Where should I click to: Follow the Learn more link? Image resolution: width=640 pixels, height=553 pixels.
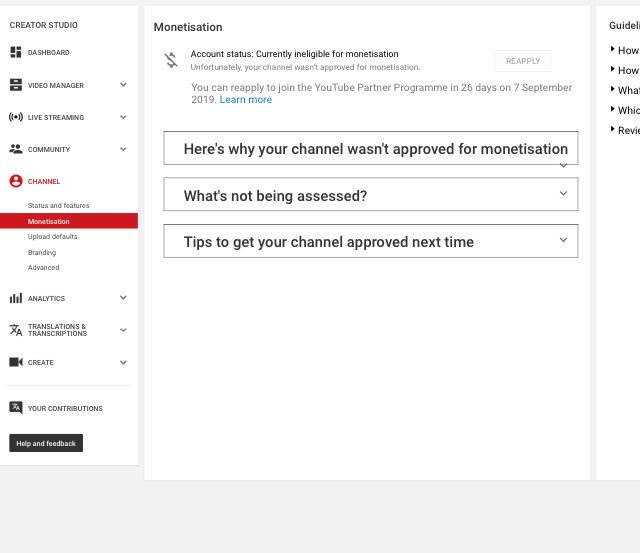pyautogui.click(x=246, y=100)
